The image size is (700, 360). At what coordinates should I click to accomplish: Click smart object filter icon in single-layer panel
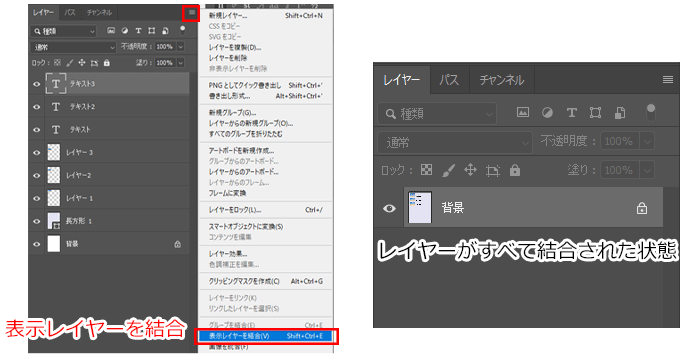click(x=620, y=113)
